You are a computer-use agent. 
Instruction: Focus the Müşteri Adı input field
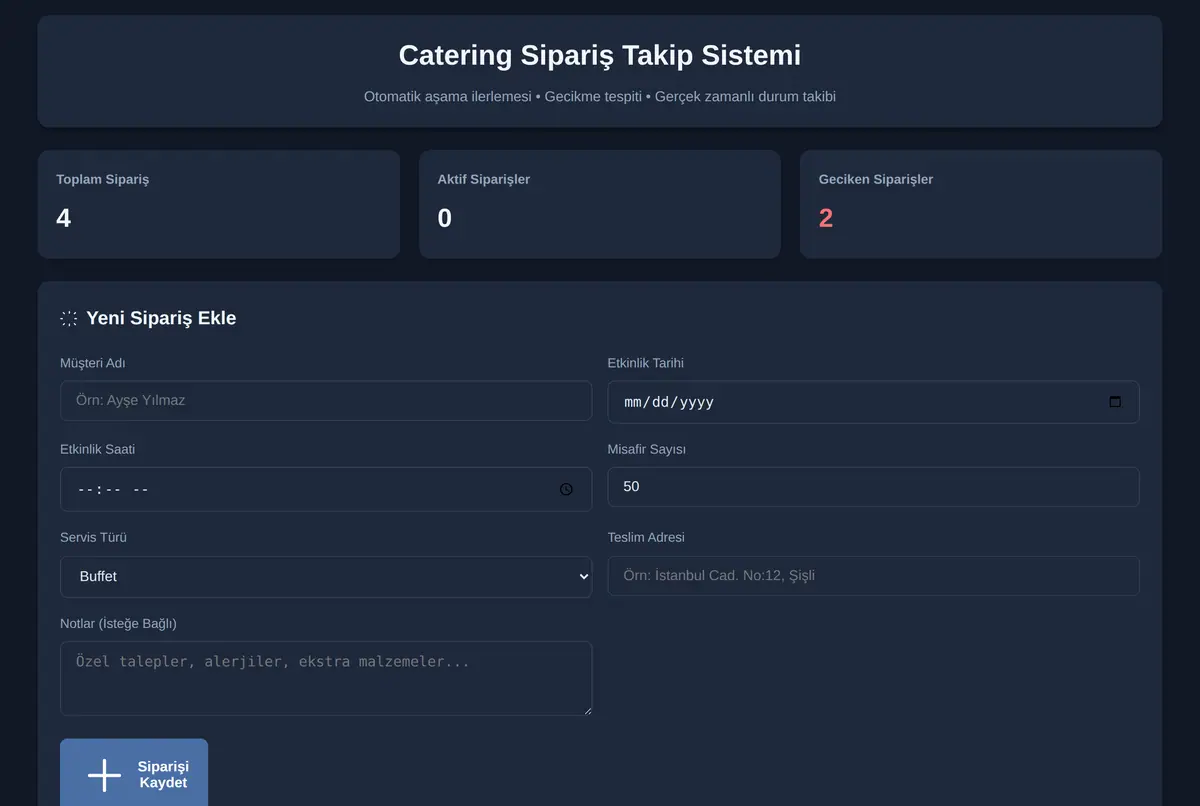point(326,400)
